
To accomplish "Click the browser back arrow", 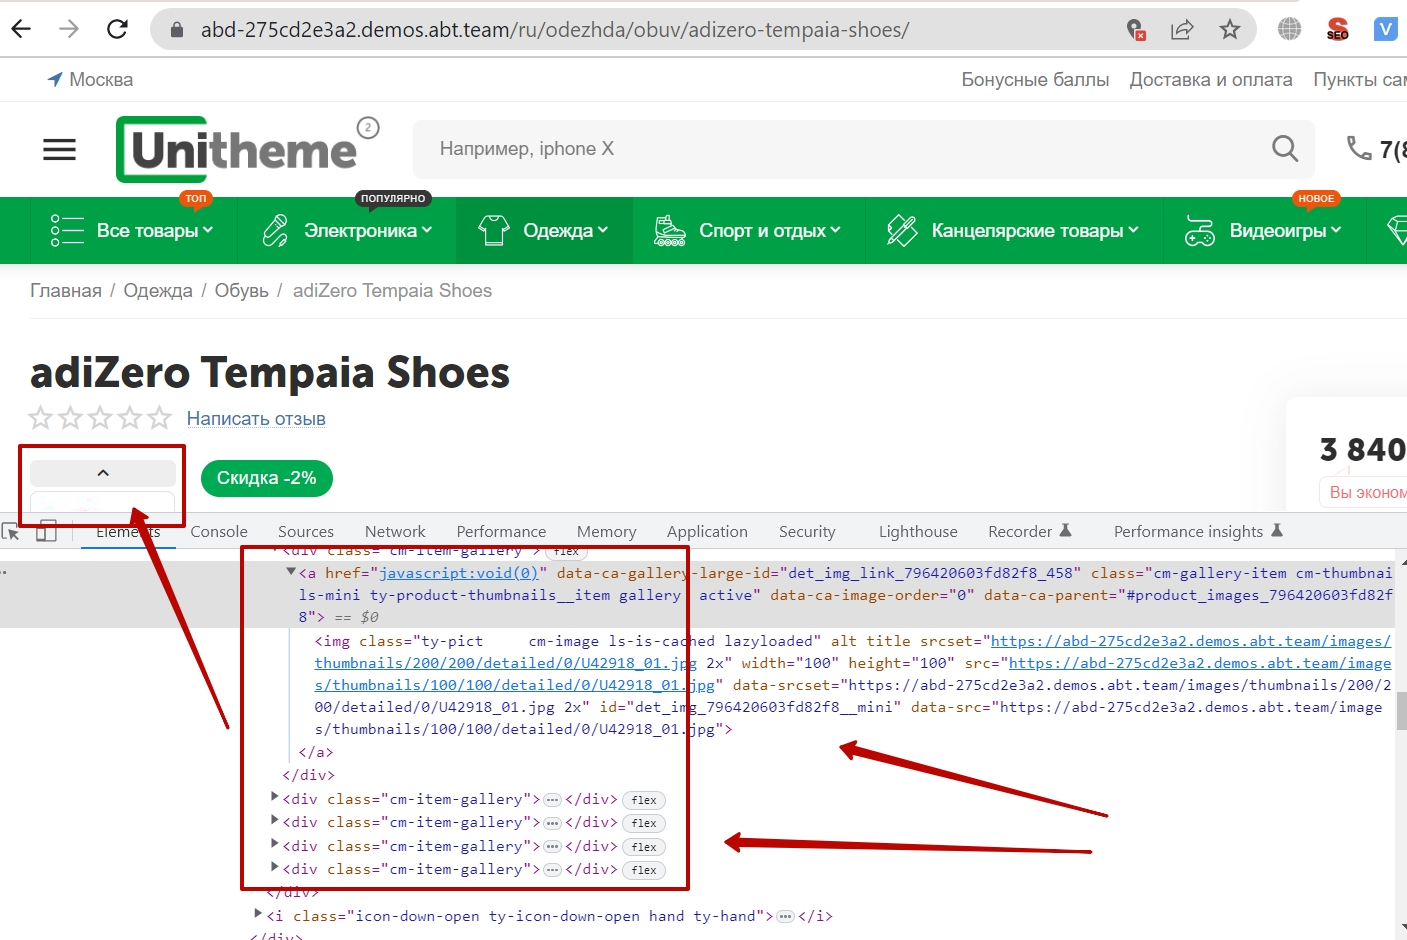I will pos(21,29).
